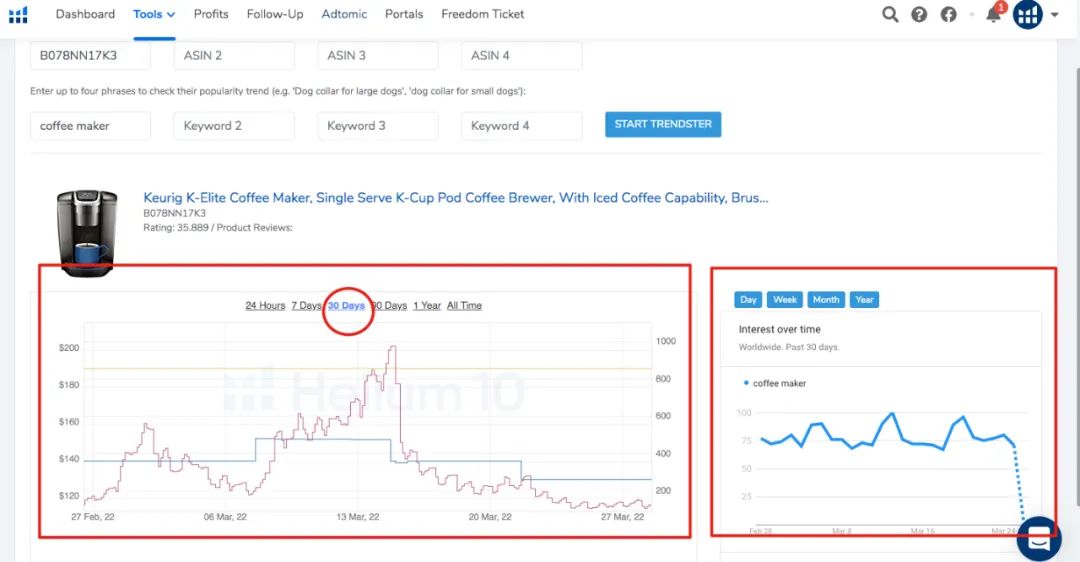Open the chat support bubble
This screenshot has height=562, width=1080.
[1039, 539]
